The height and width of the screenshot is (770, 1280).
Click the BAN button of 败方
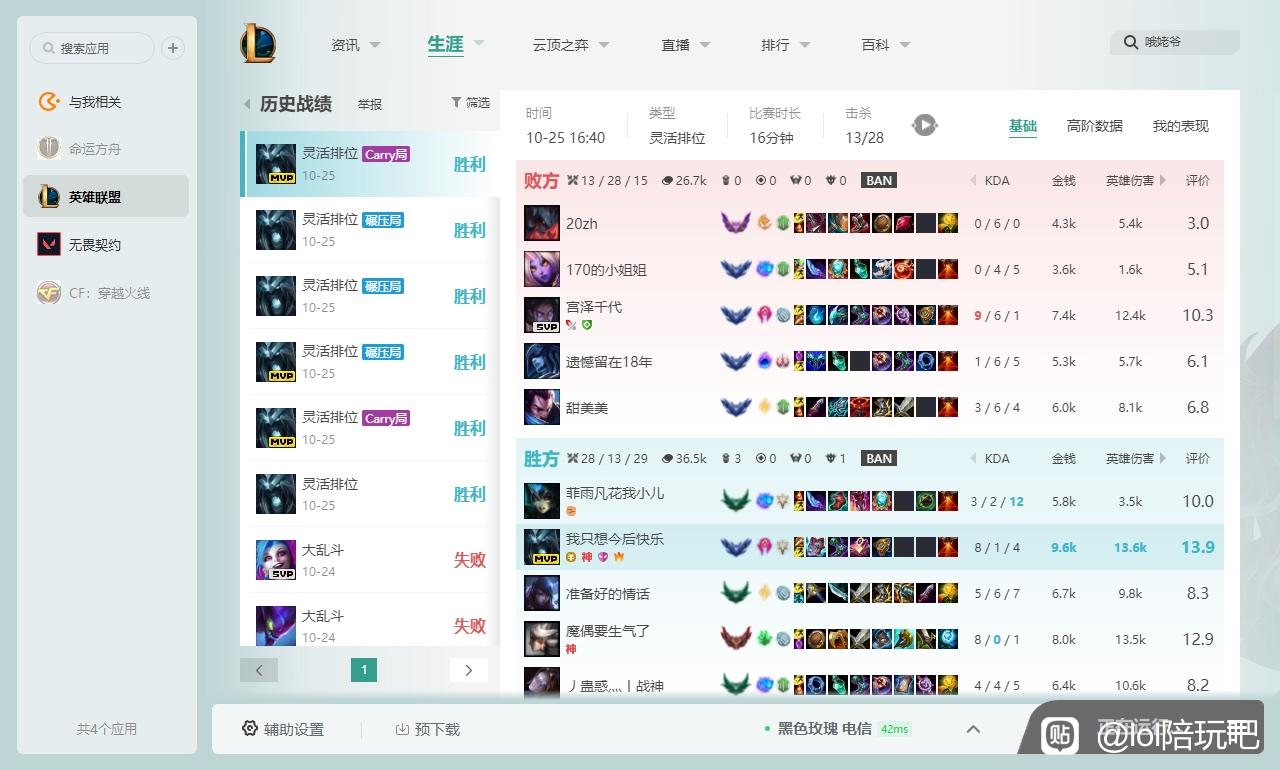point(879,181)
